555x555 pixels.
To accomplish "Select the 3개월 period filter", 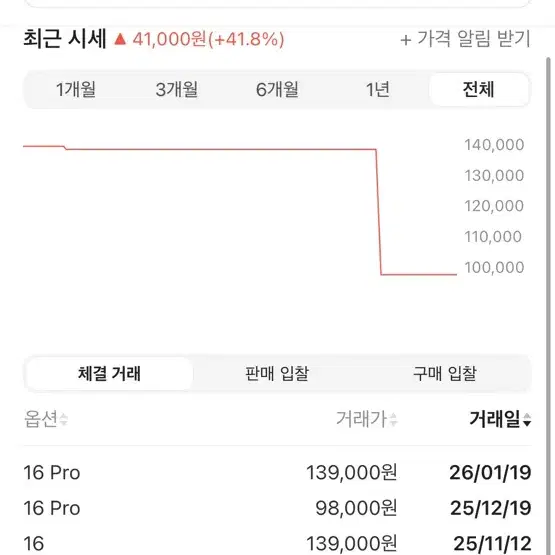I will pyautogui.click(x=177, y=90).
